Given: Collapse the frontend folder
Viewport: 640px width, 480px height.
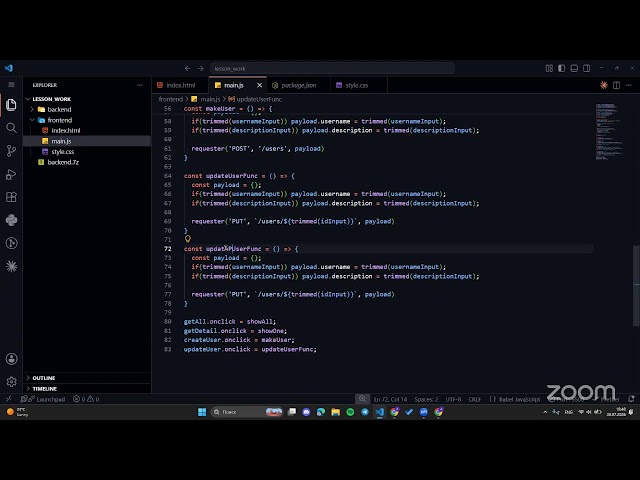Looking at the screenshot, I should [60, 120].
